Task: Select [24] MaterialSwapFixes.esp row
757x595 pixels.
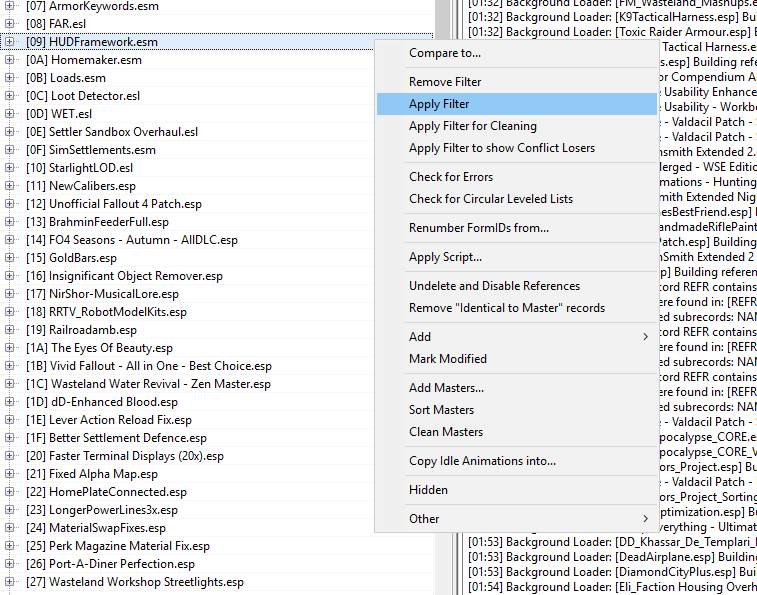Action: [x=96, y=528]
